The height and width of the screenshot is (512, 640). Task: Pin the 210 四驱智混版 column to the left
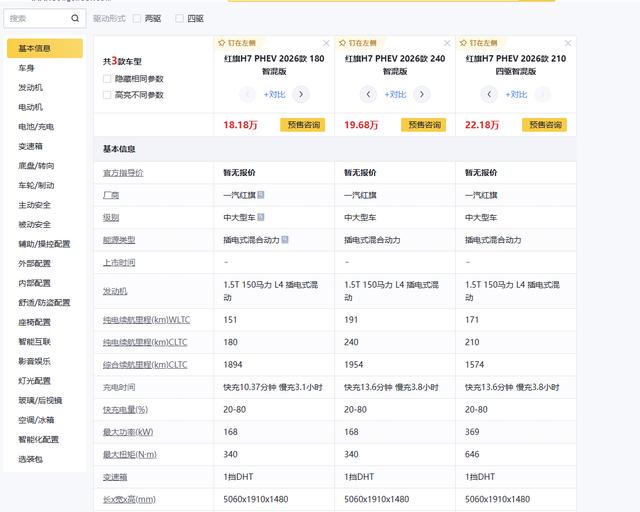pos(478,43)
